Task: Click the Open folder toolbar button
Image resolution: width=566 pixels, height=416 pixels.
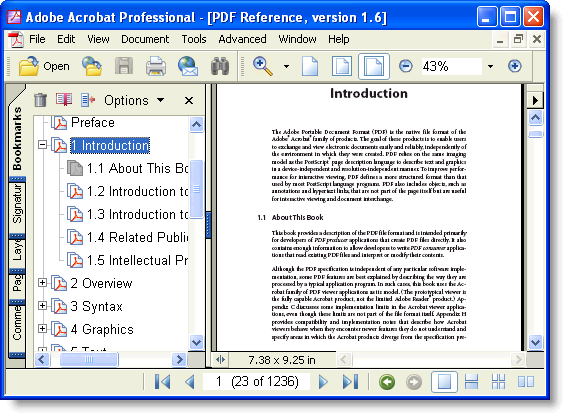Action: coord(44,66)
